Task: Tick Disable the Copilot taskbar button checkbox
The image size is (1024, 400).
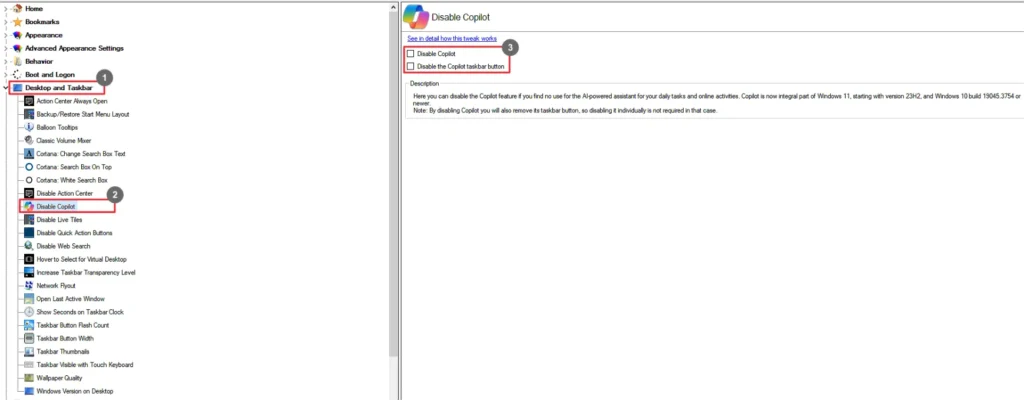Action: point(411,66)
